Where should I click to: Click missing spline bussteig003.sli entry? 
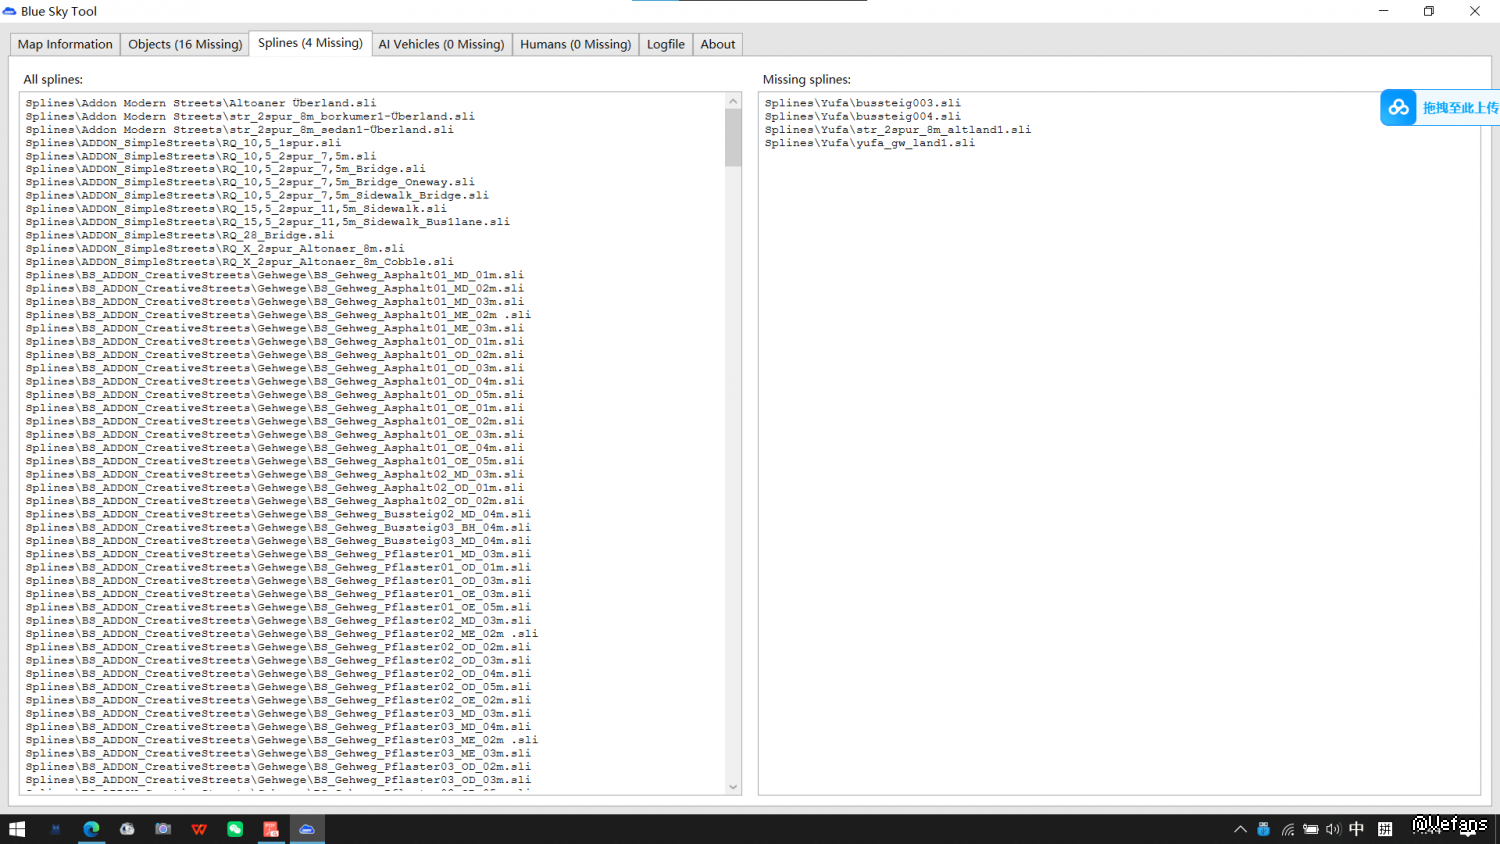pyautogui.click(x=862, y=103)
